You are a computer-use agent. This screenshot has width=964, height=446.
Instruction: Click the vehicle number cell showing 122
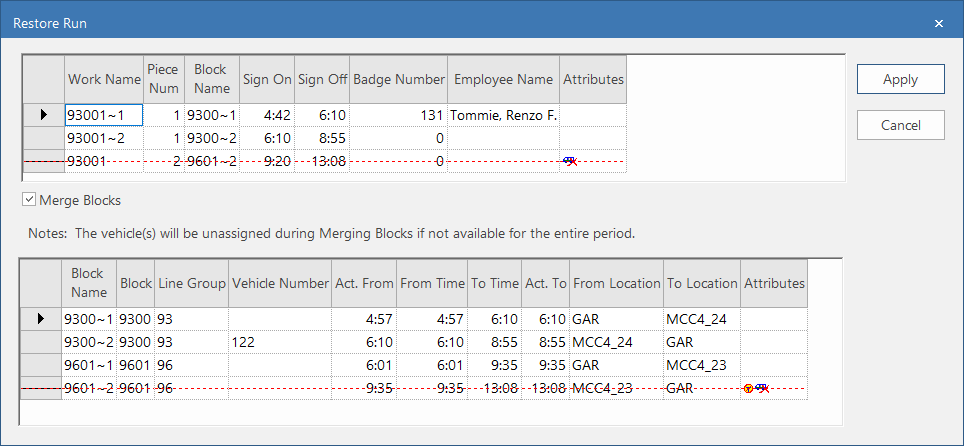pos(280,342)
